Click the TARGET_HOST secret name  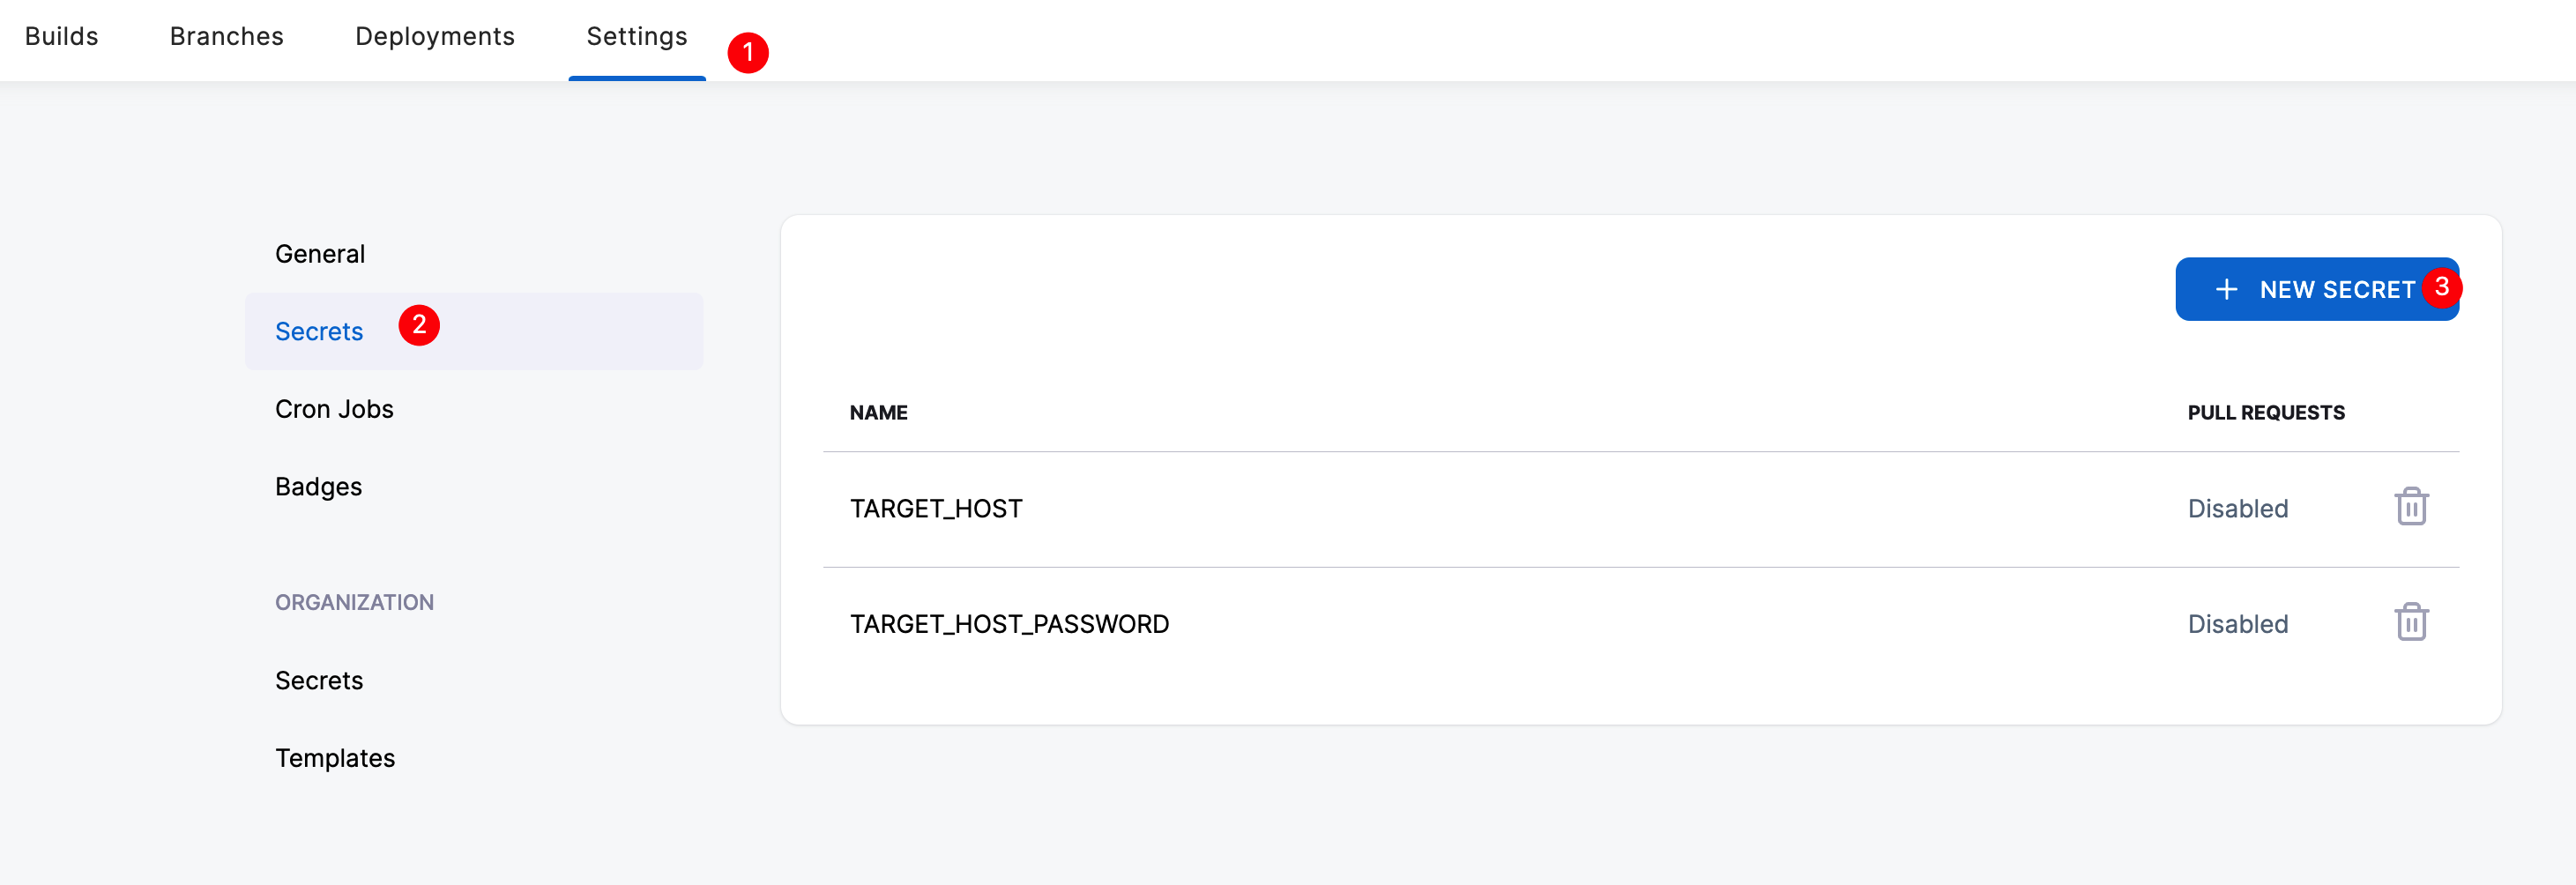[x=936, y=509]
